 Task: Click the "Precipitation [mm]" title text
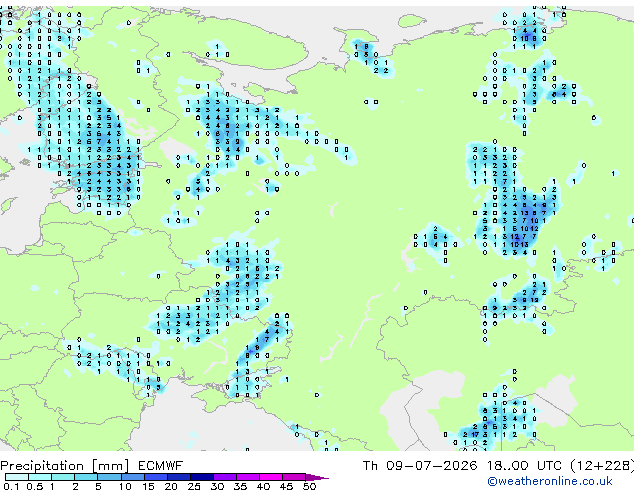click(x=65, y=466)
